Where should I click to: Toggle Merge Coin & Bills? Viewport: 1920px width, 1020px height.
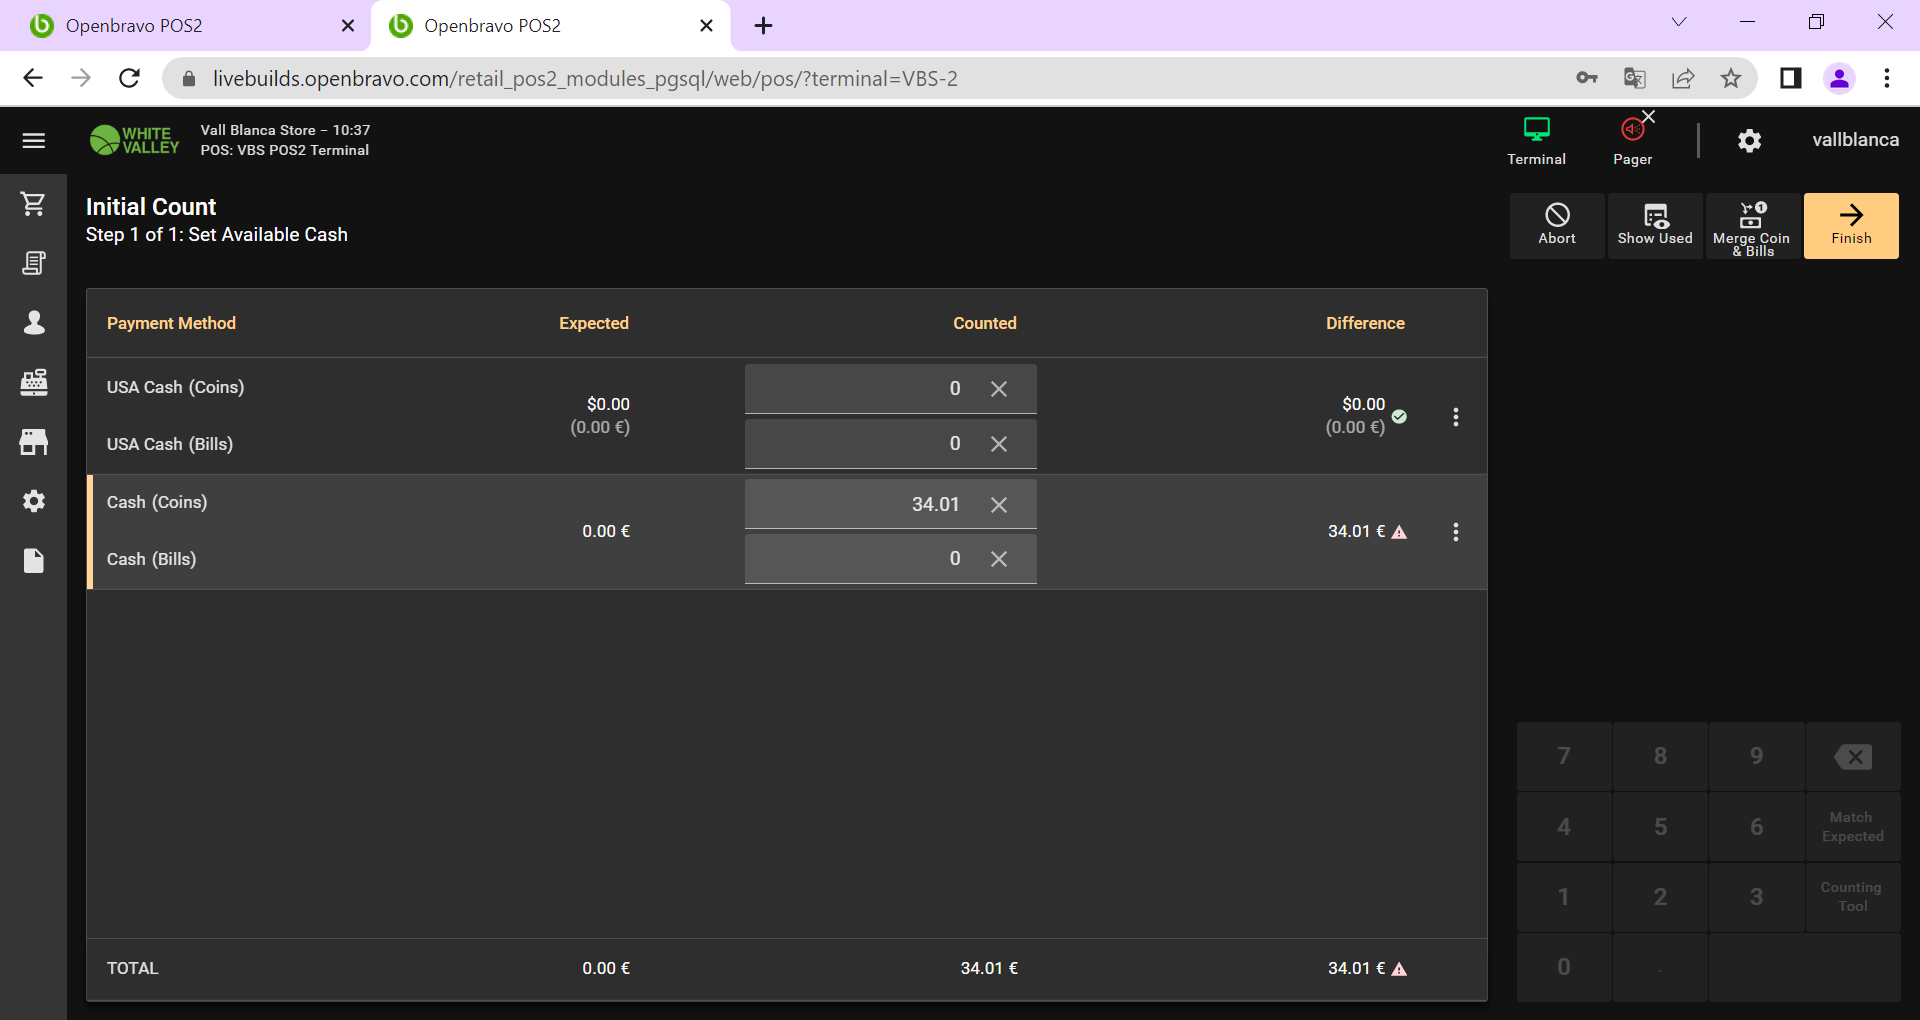(x=1752, y=226)
